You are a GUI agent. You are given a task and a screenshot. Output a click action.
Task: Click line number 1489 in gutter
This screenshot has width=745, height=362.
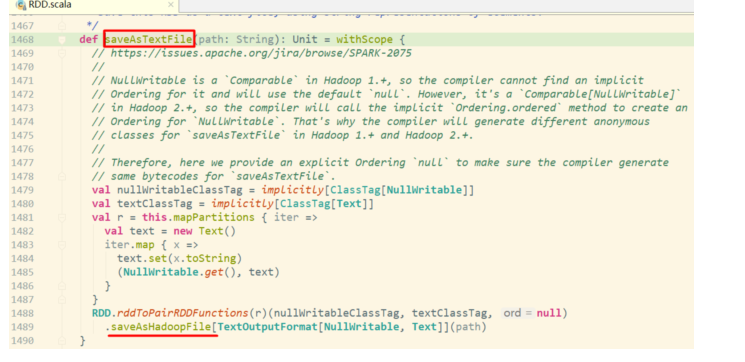coord(23,327)
